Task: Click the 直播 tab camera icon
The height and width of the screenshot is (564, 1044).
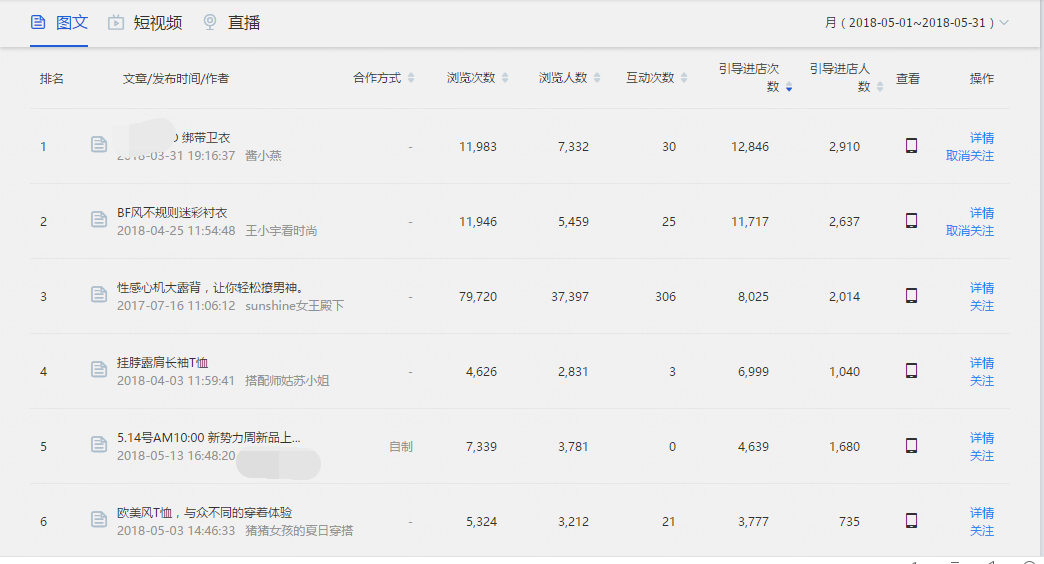Action: tap(210, 22)
